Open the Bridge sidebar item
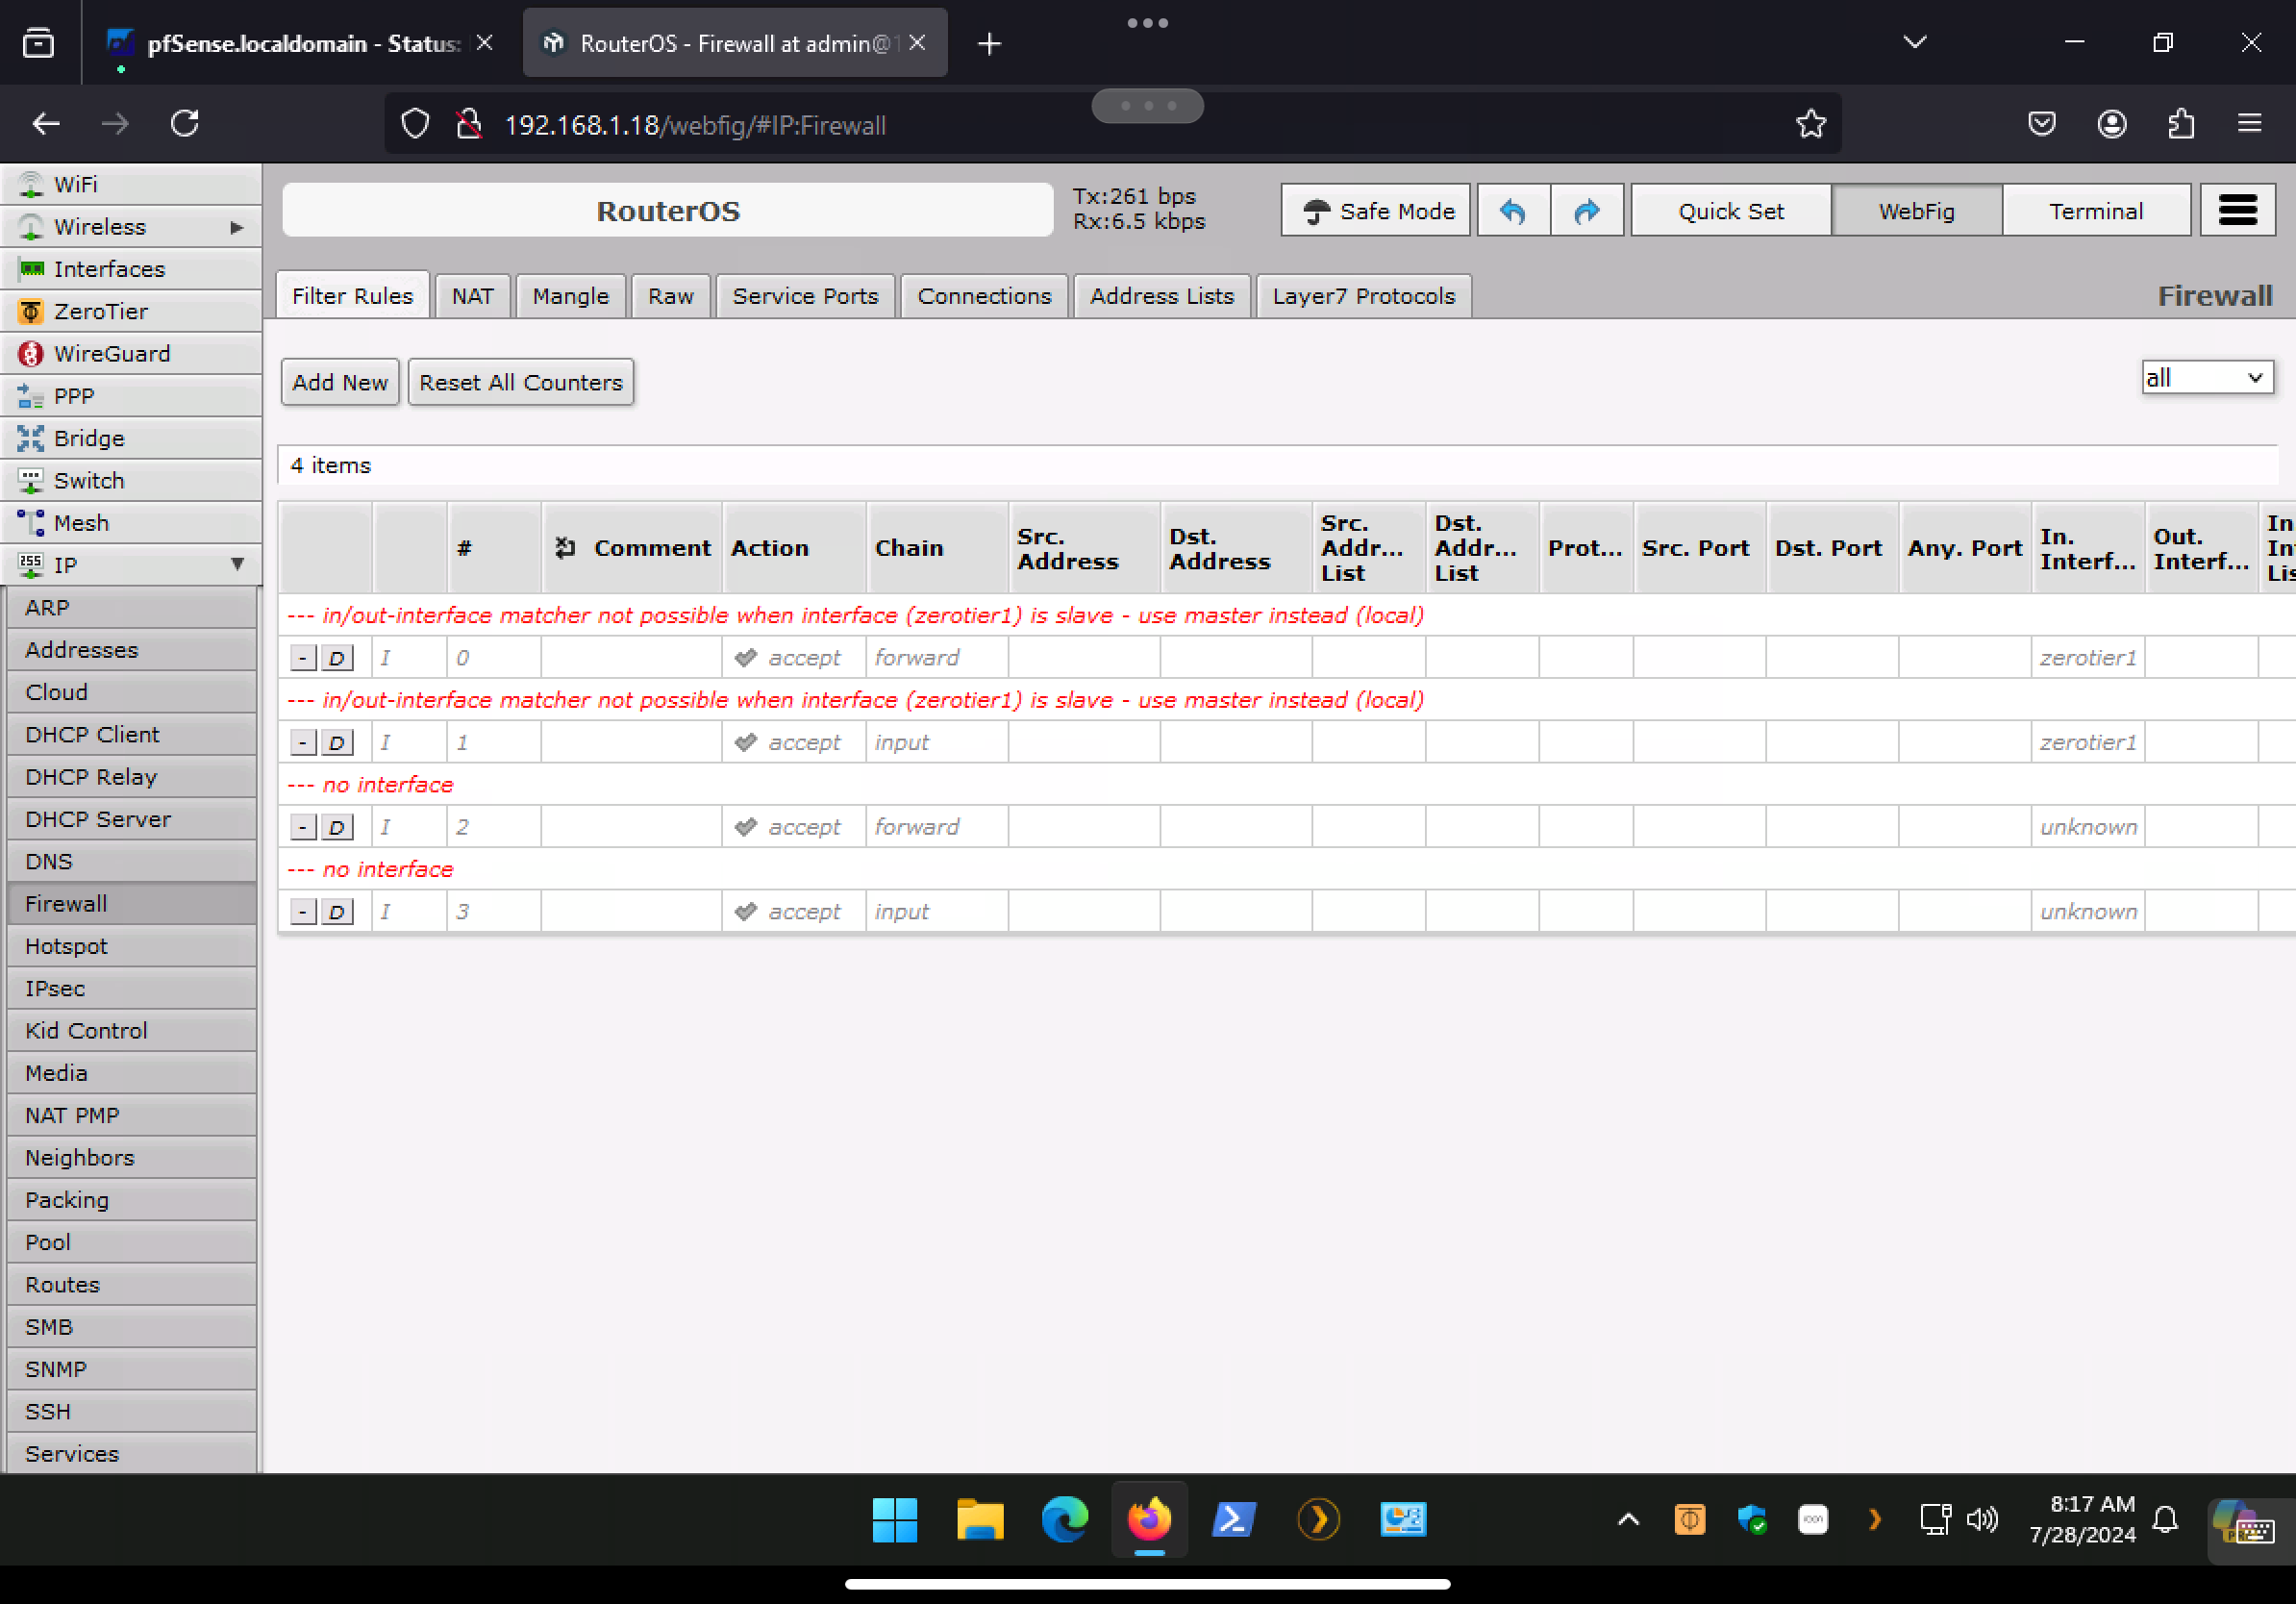This screenshot has width=2296, height=1604. click(x=88, y=438)
